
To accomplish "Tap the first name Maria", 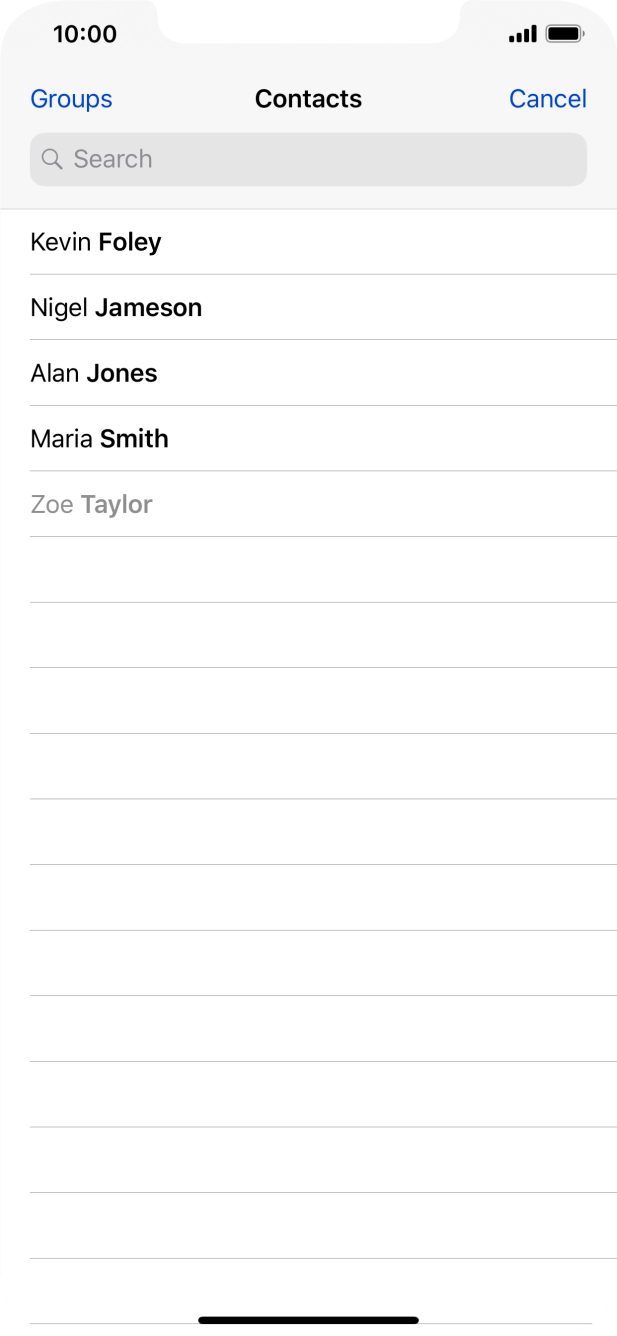I will point(61,439).
